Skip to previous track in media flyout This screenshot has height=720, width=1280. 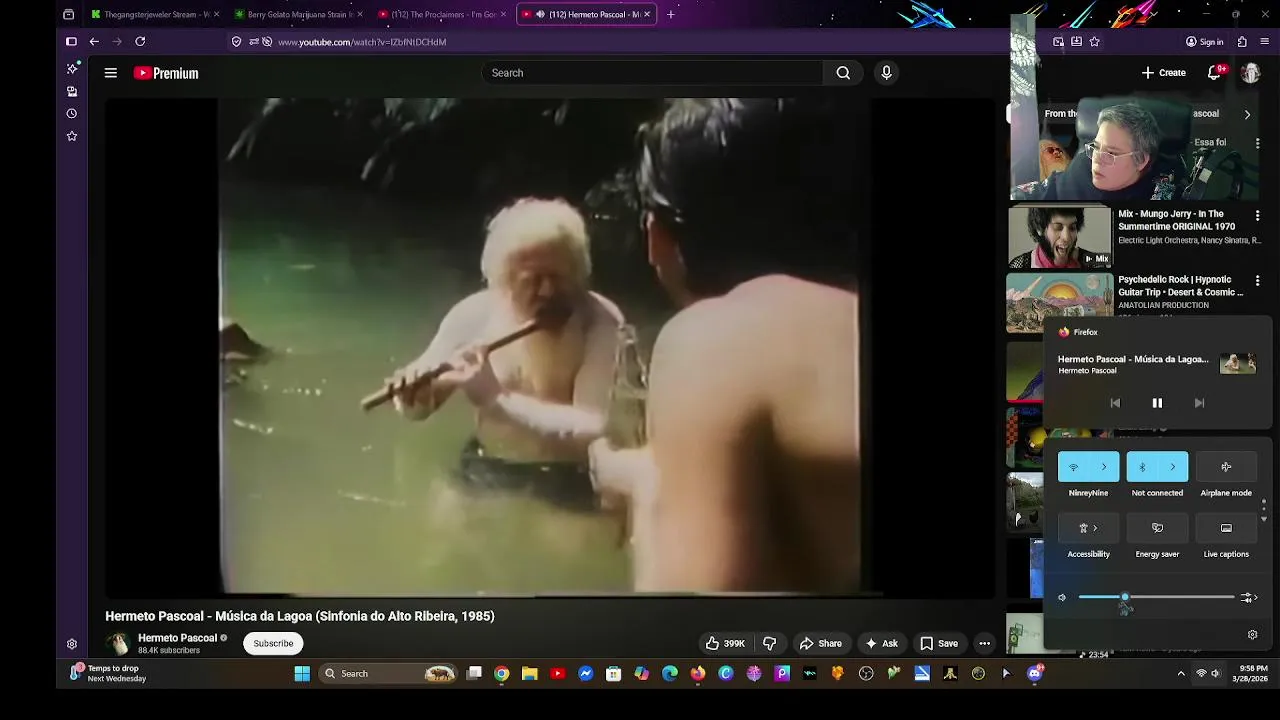point(1115,403)
